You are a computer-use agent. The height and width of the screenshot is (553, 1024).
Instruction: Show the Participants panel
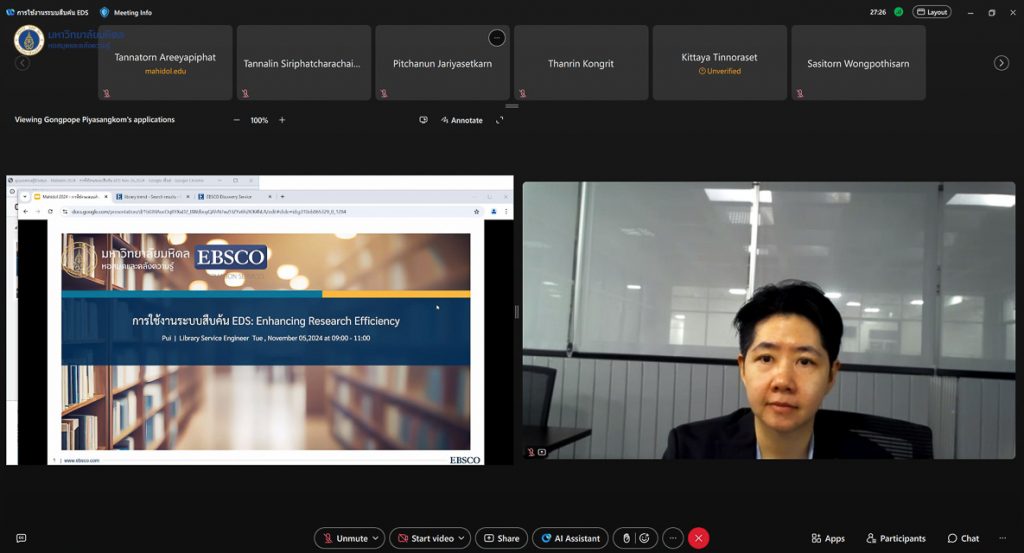tap(895, 538)
